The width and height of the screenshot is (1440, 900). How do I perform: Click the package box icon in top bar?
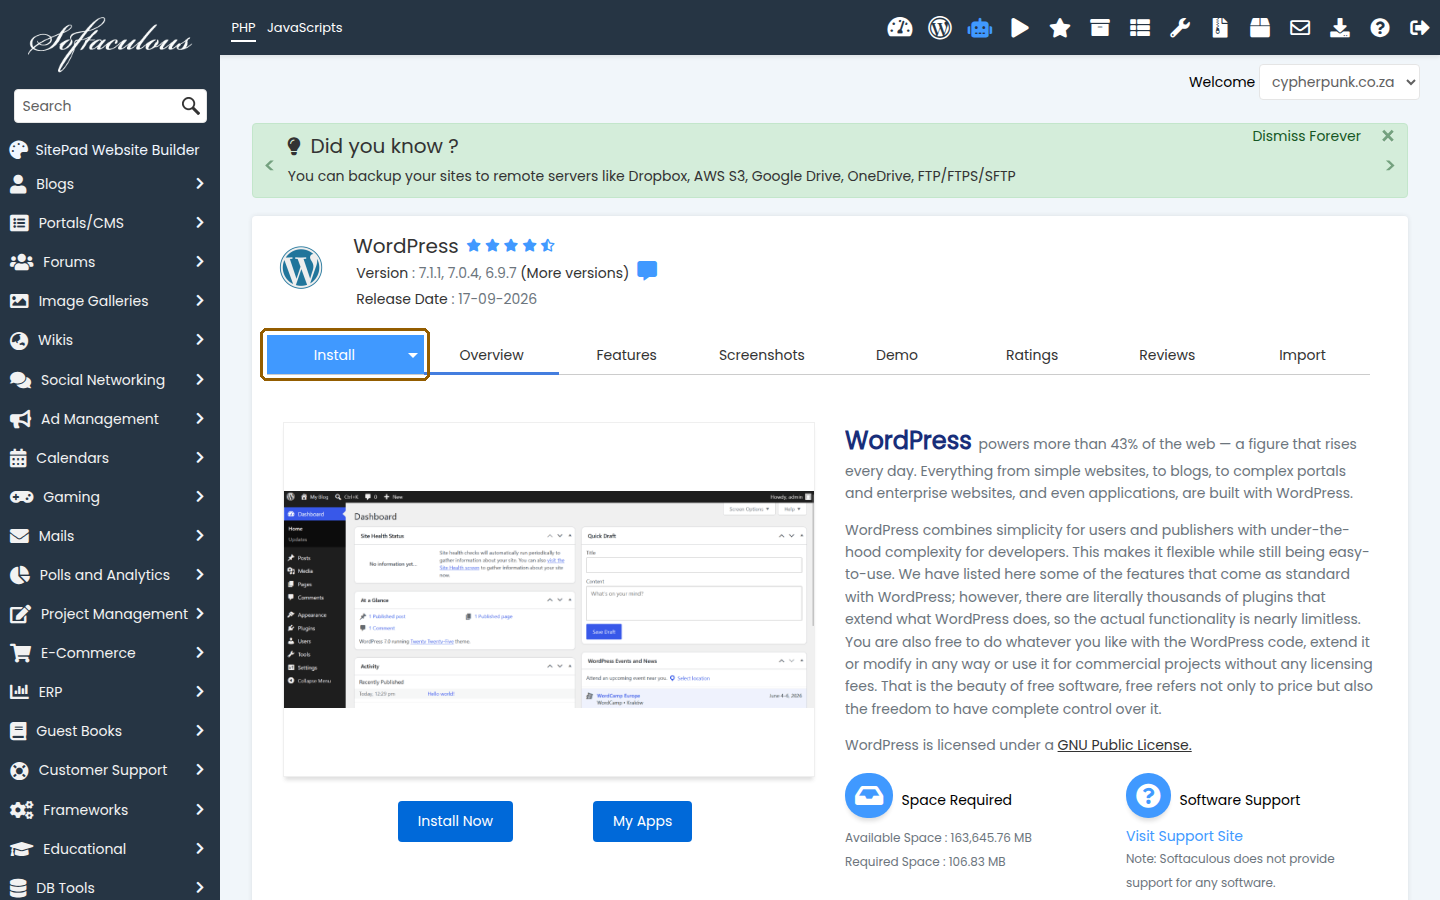[x=1260, y=28]
